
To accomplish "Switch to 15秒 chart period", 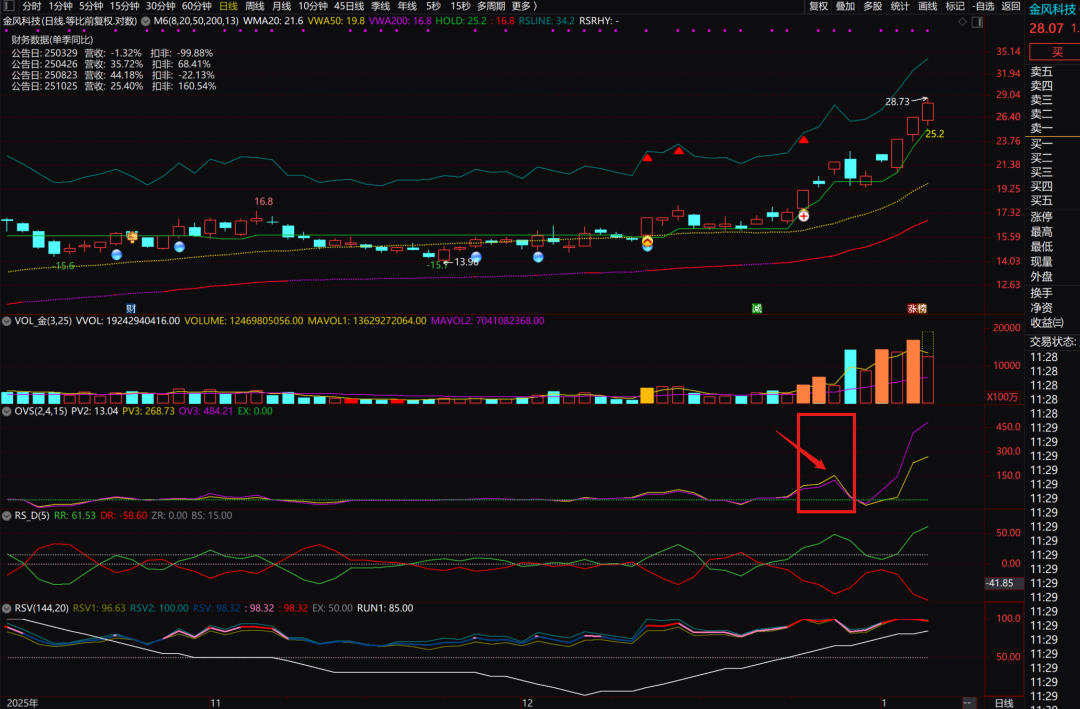I will 460,6.
